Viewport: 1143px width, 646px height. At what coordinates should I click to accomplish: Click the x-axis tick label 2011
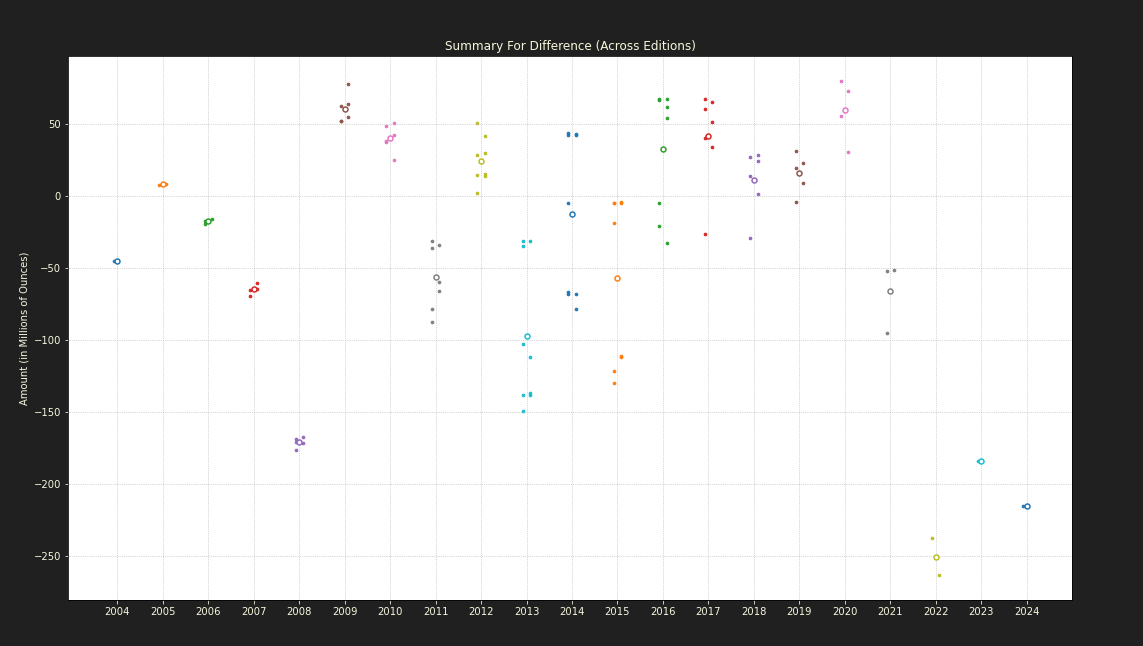(x=436, y=611)
